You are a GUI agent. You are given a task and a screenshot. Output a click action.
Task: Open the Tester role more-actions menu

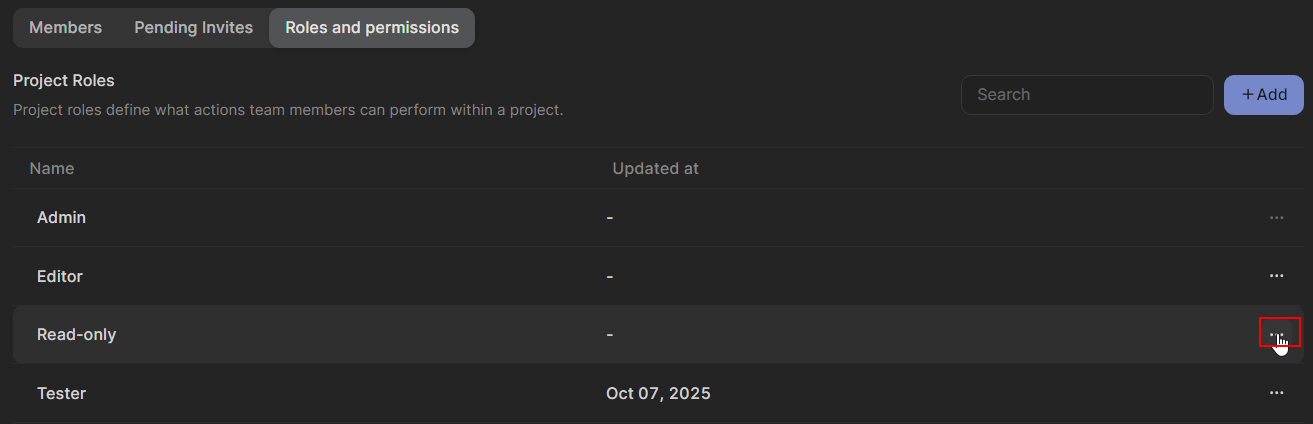pyautogui.click(x=1276, y=393)
